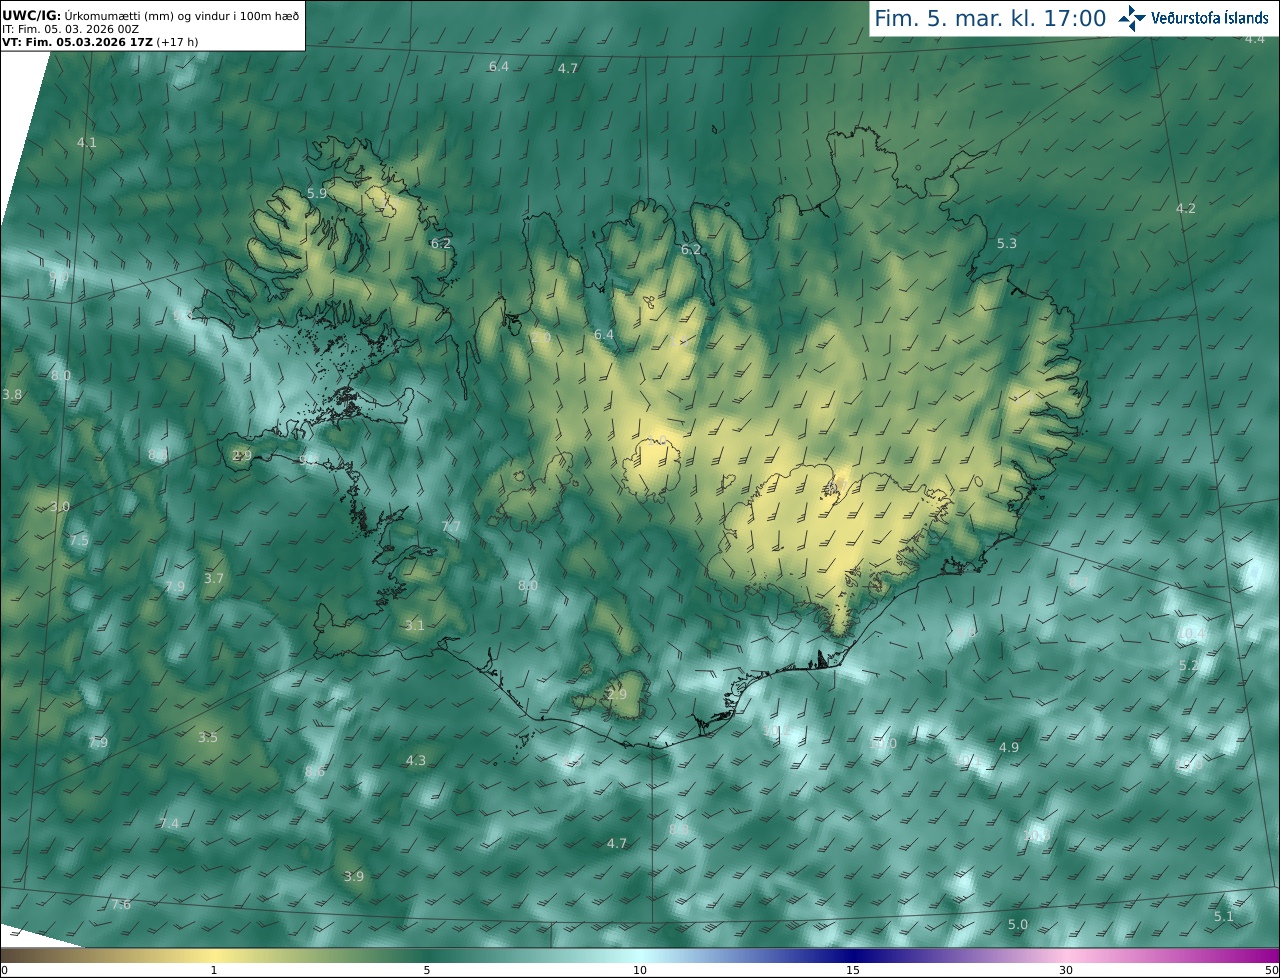Click the Hofsjökull glacier outline in central Iceland
Viewport: 1280px width, 978px height.
pyautogui.click(x=652, y=468)
